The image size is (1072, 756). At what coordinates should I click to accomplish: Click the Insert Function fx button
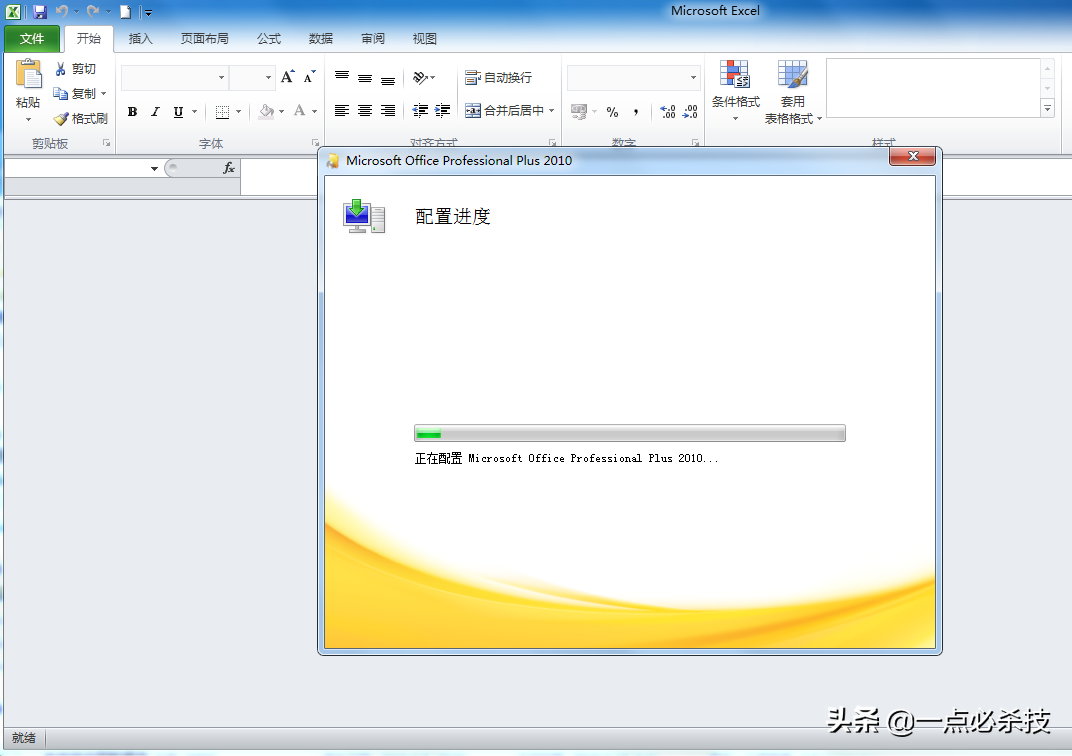click(229, 168)
